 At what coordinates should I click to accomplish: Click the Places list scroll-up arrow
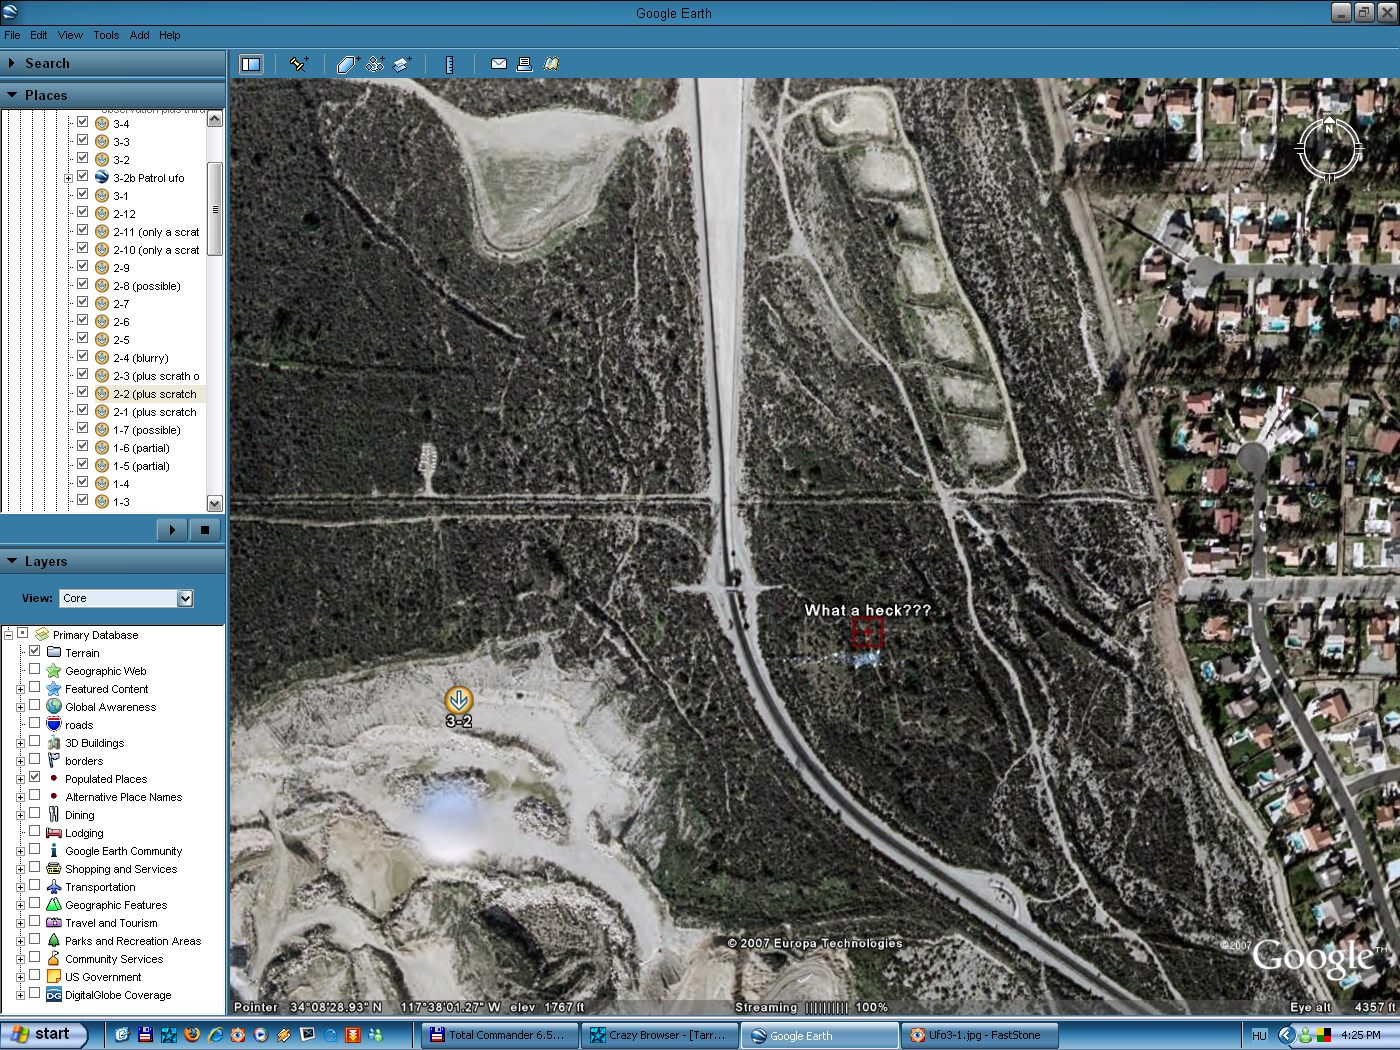(x=215, y=119)
